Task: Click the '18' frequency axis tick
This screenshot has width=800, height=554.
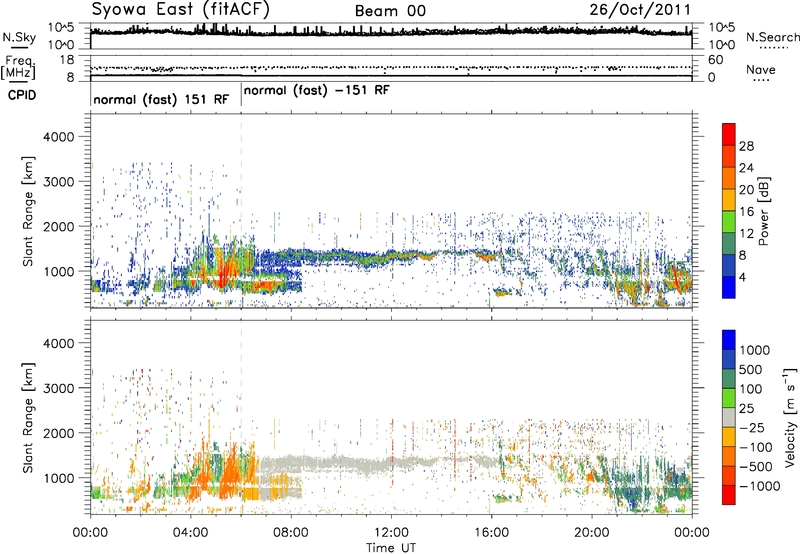Action: pos(66,60)
